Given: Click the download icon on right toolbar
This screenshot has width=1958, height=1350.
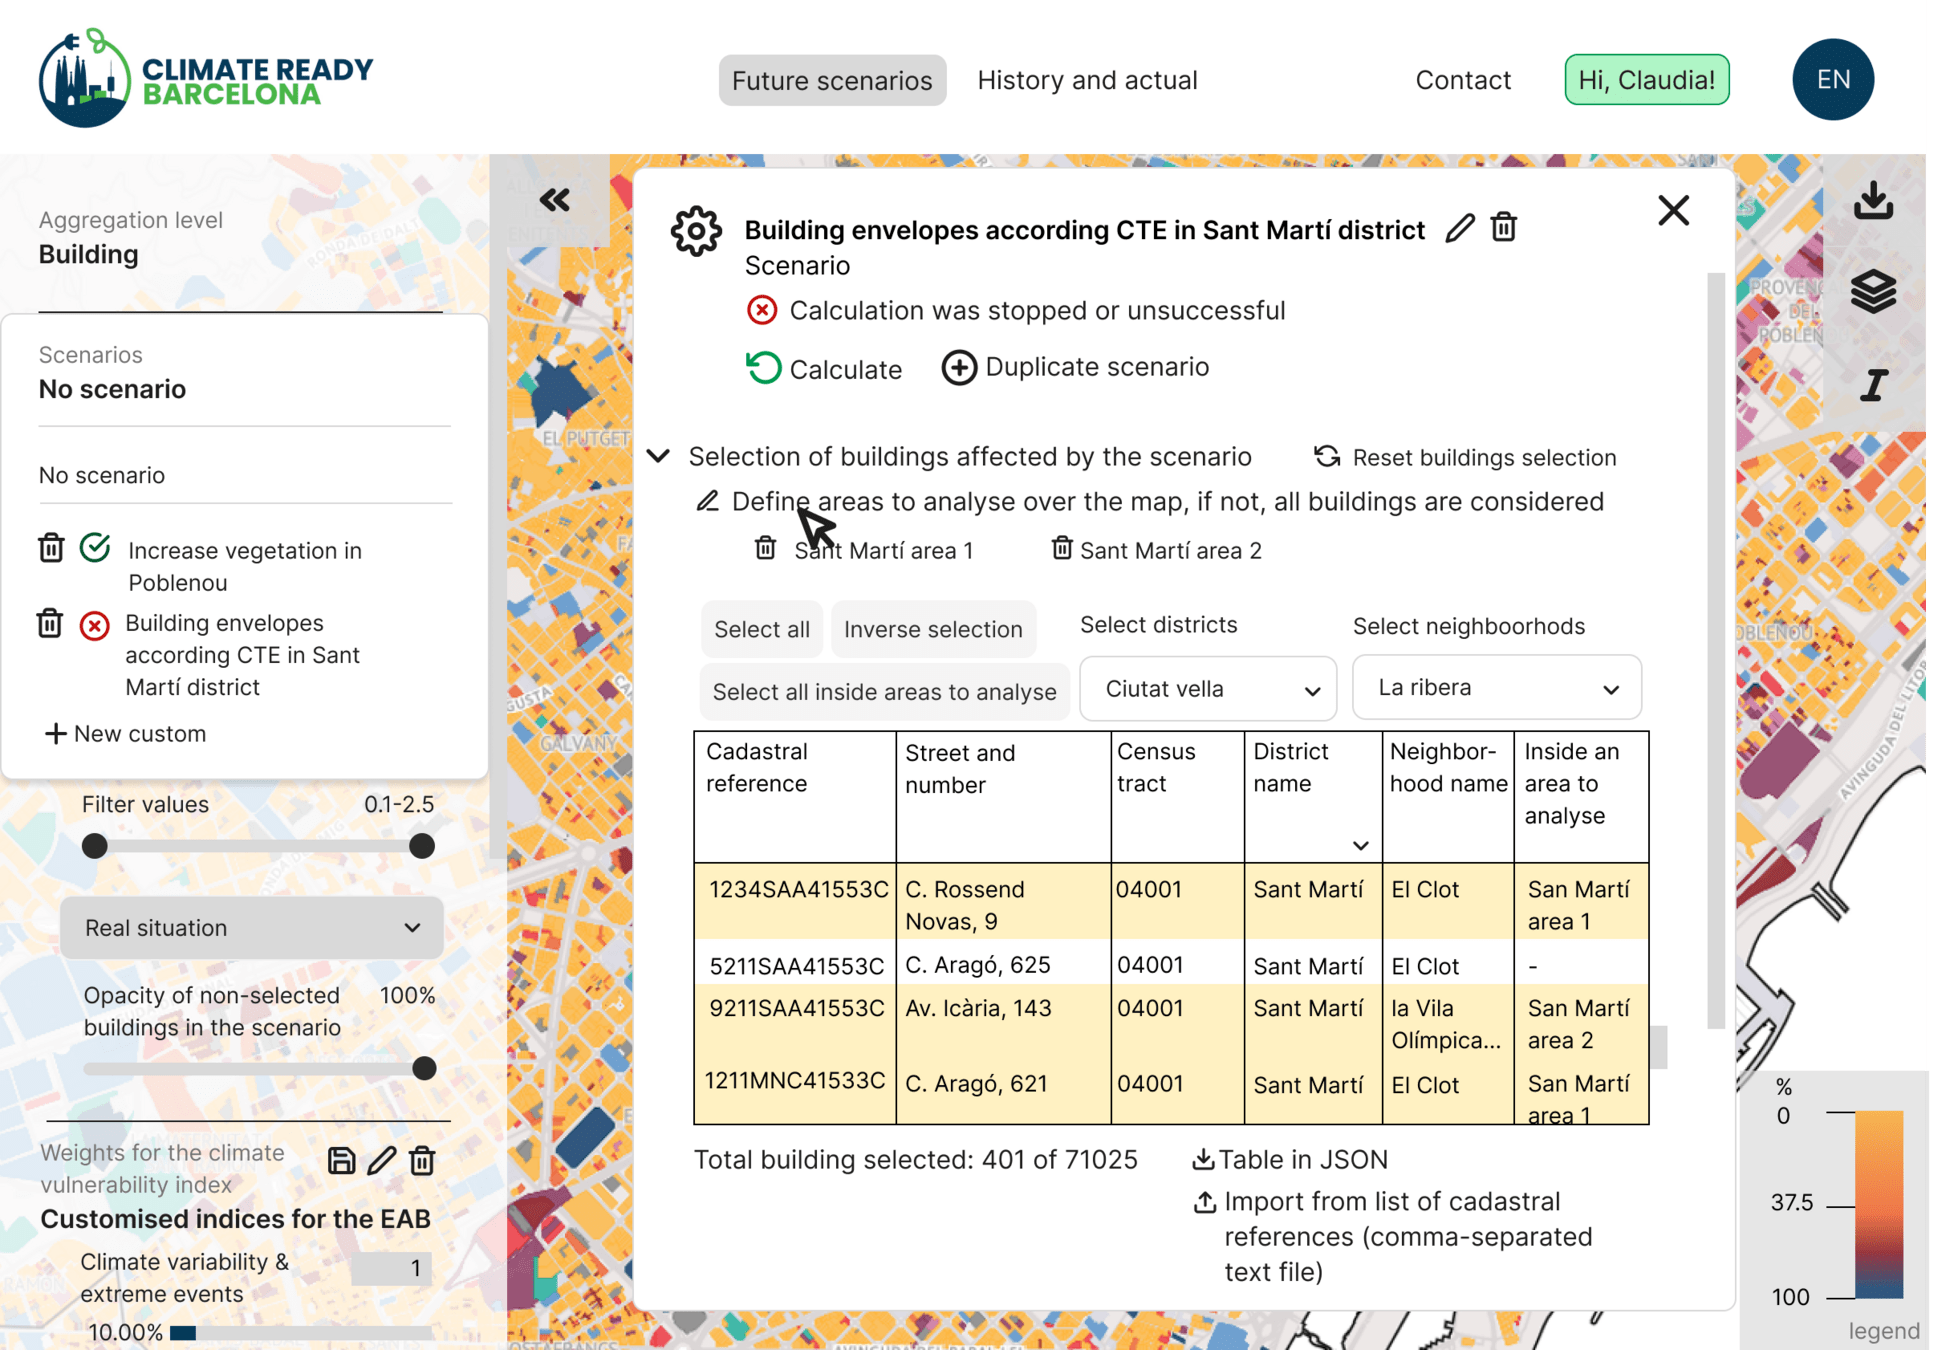Looking at the screenshot, I should [1873, 200].
